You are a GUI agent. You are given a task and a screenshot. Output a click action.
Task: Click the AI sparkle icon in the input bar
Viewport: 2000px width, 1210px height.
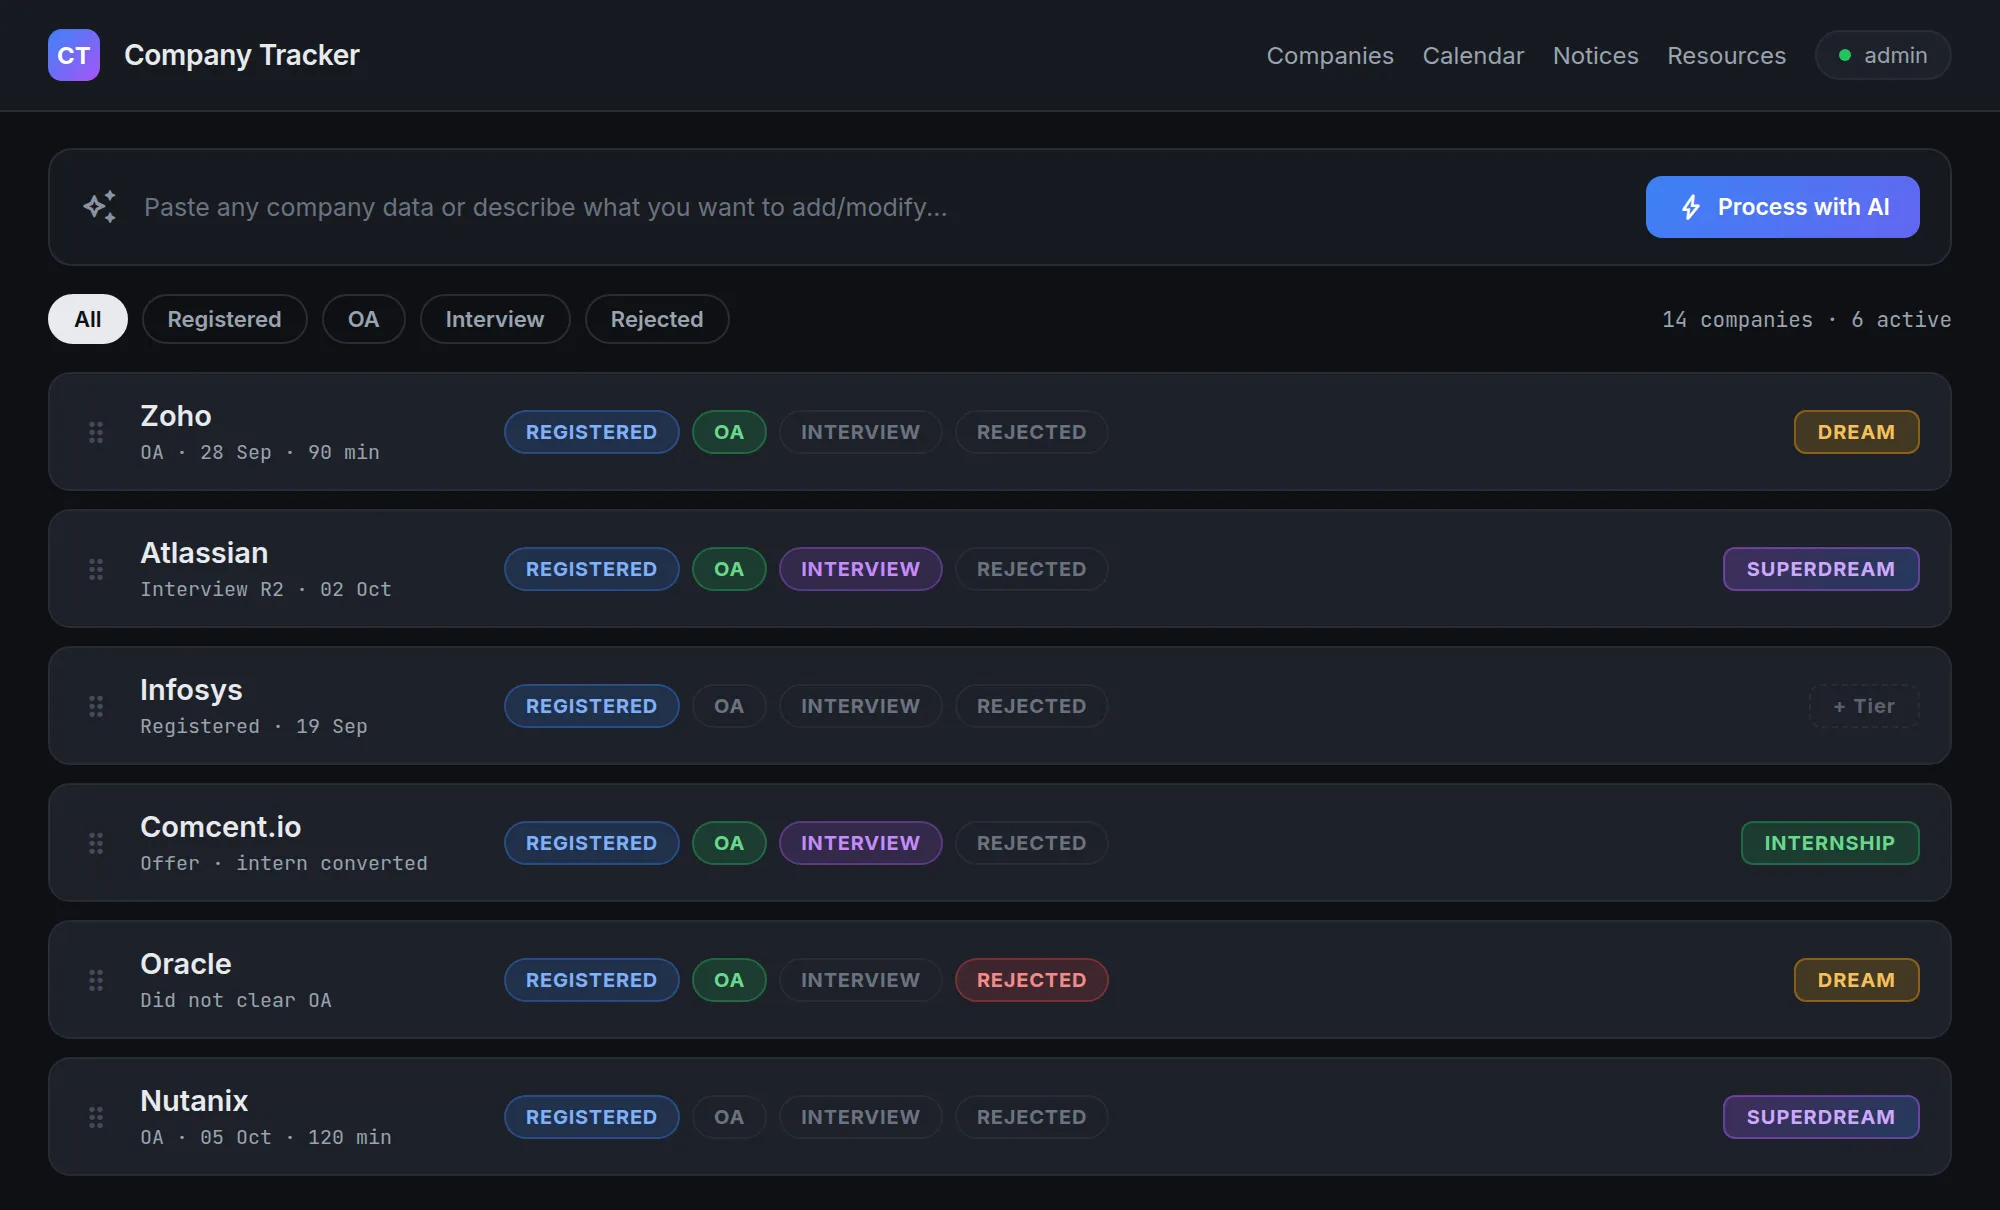[100, 207]
